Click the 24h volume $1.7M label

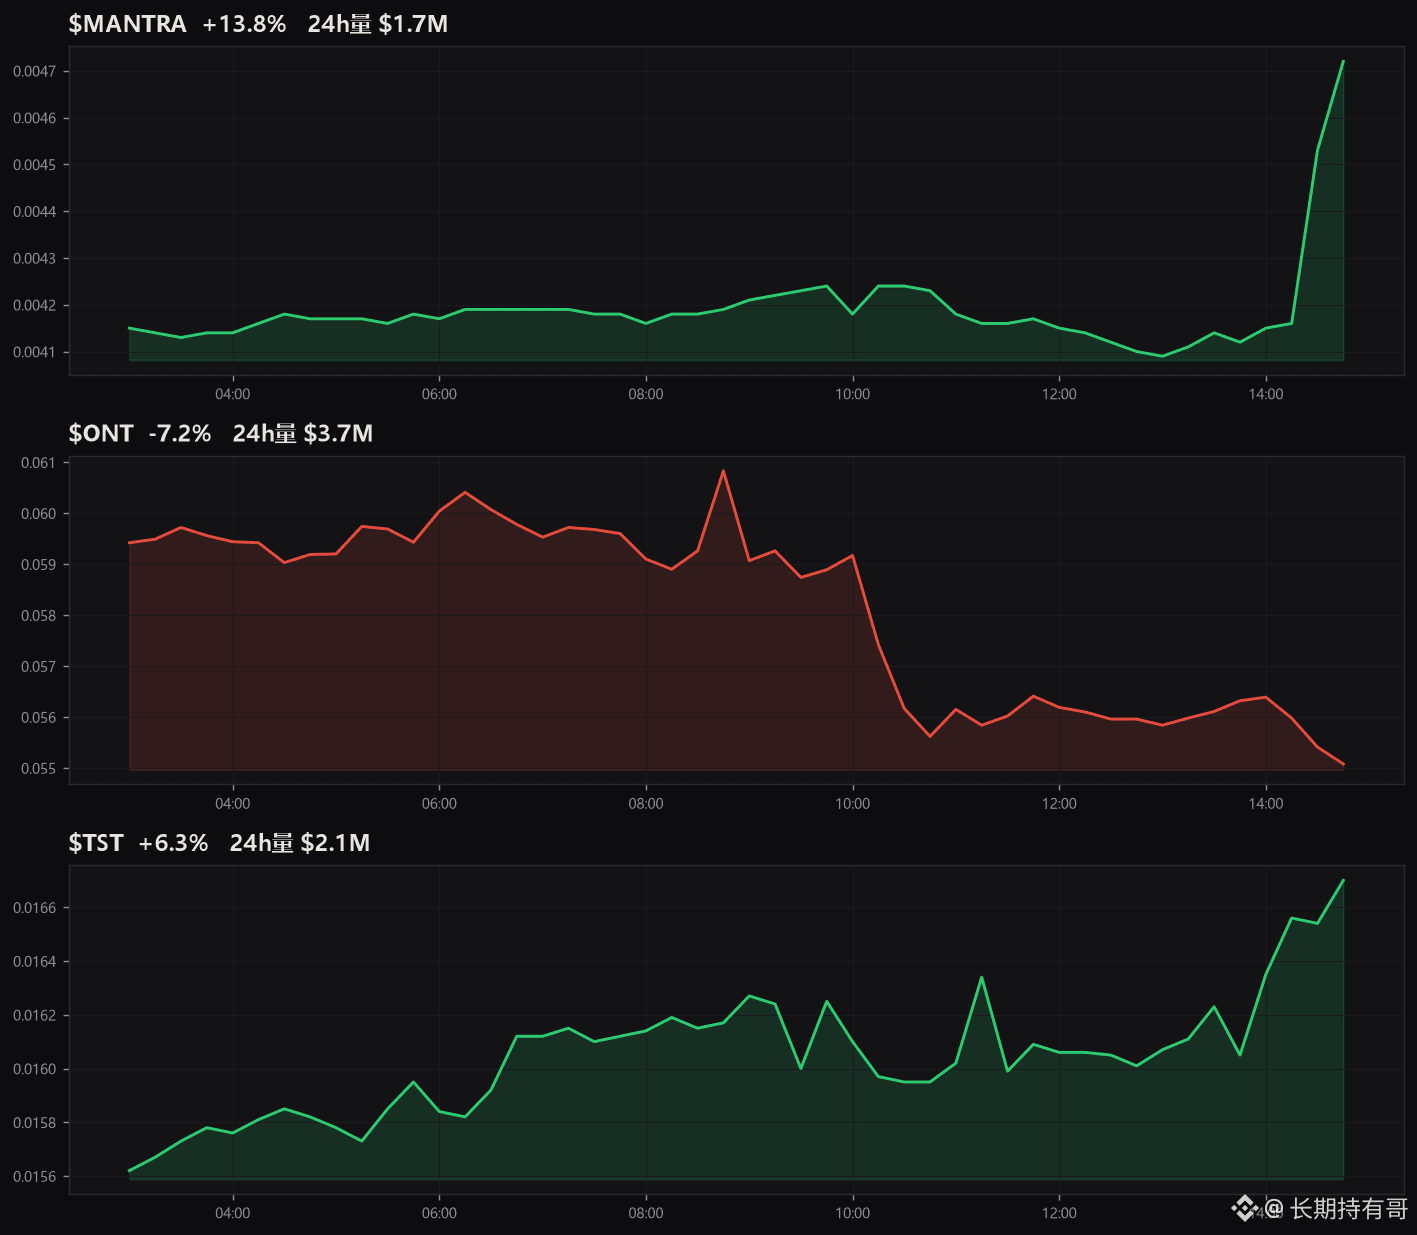point(377,24)
